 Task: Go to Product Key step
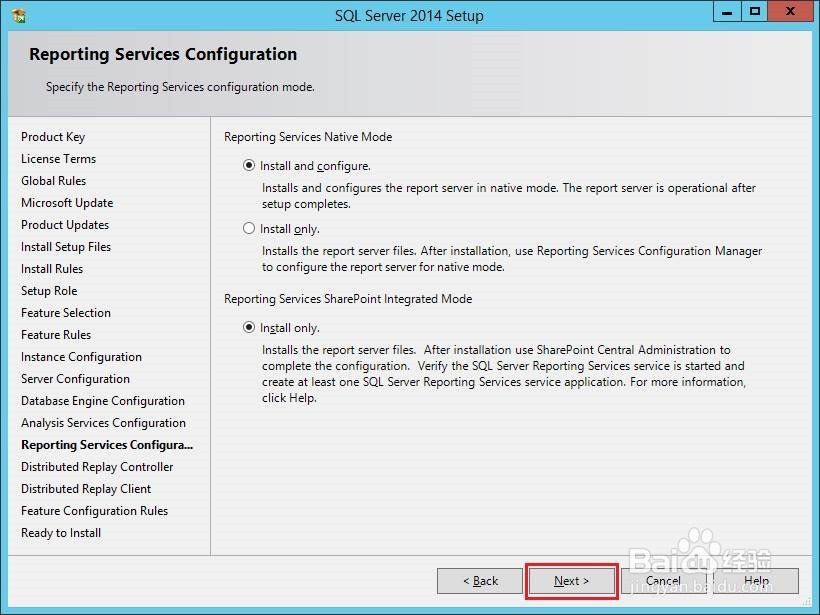click(x=53, y=137)
